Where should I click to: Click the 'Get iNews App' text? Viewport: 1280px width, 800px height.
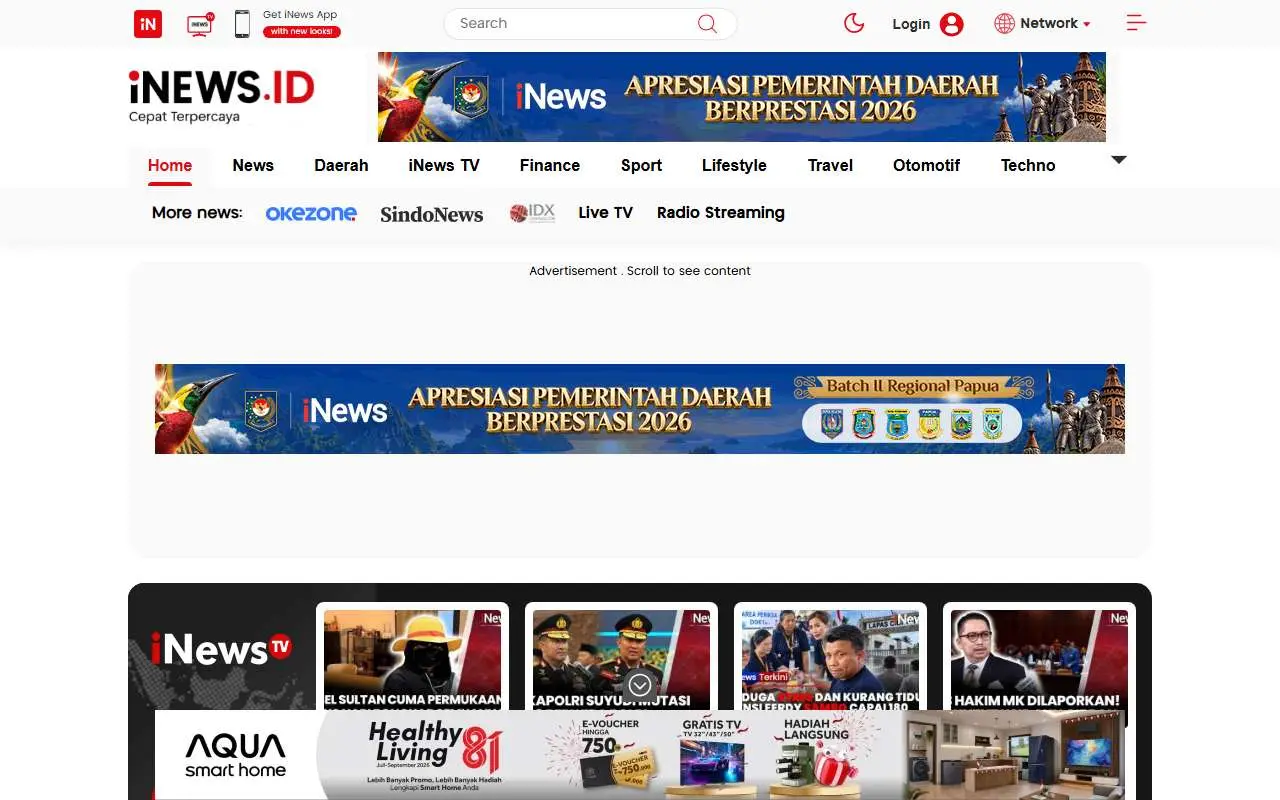click(x=300, y=15)
